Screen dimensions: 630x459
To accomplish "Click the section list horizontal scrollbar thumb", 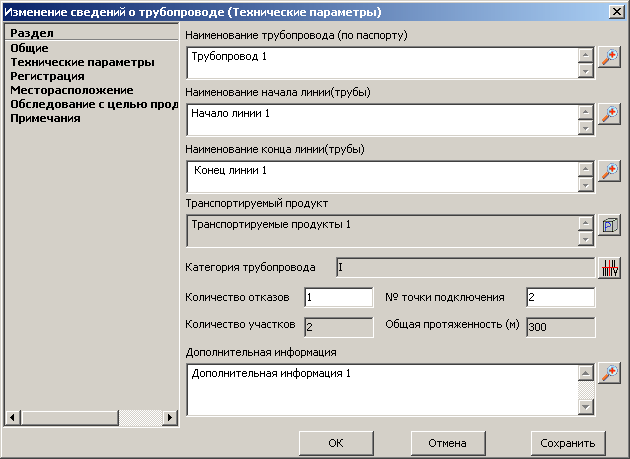I will (x=70, y=418).
